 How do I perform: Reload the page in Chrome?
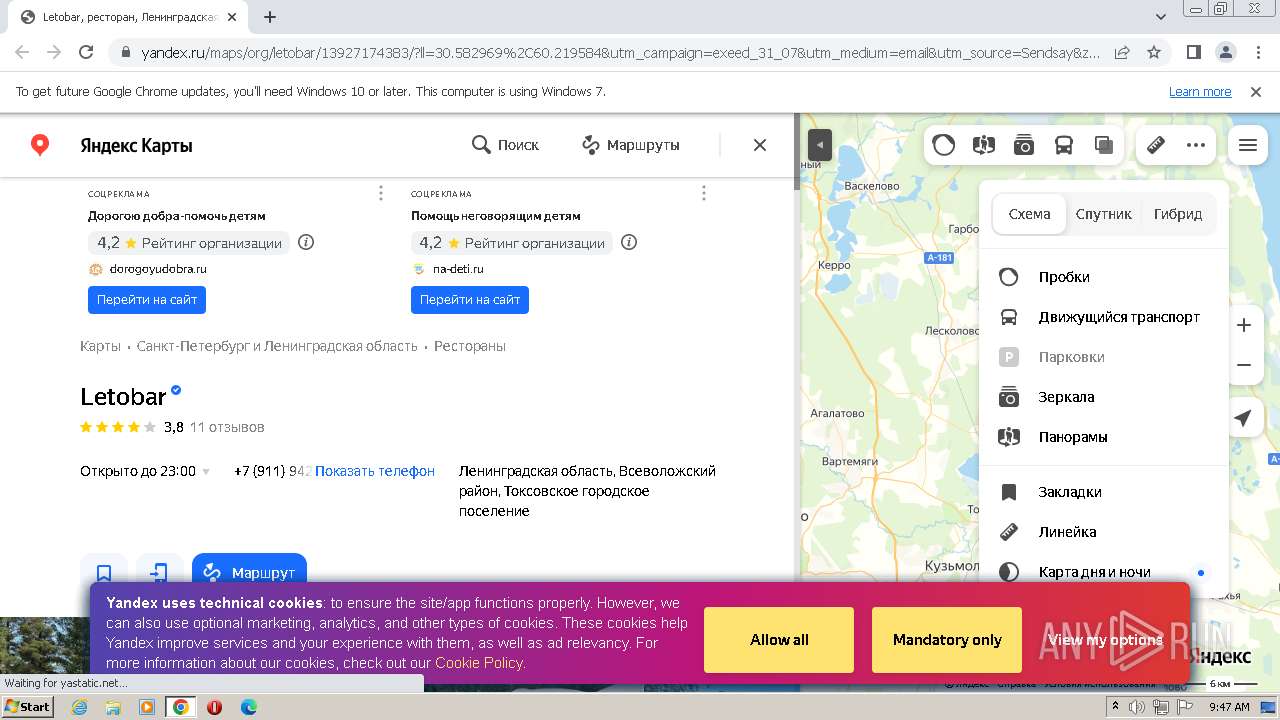(x=86, y=52)
